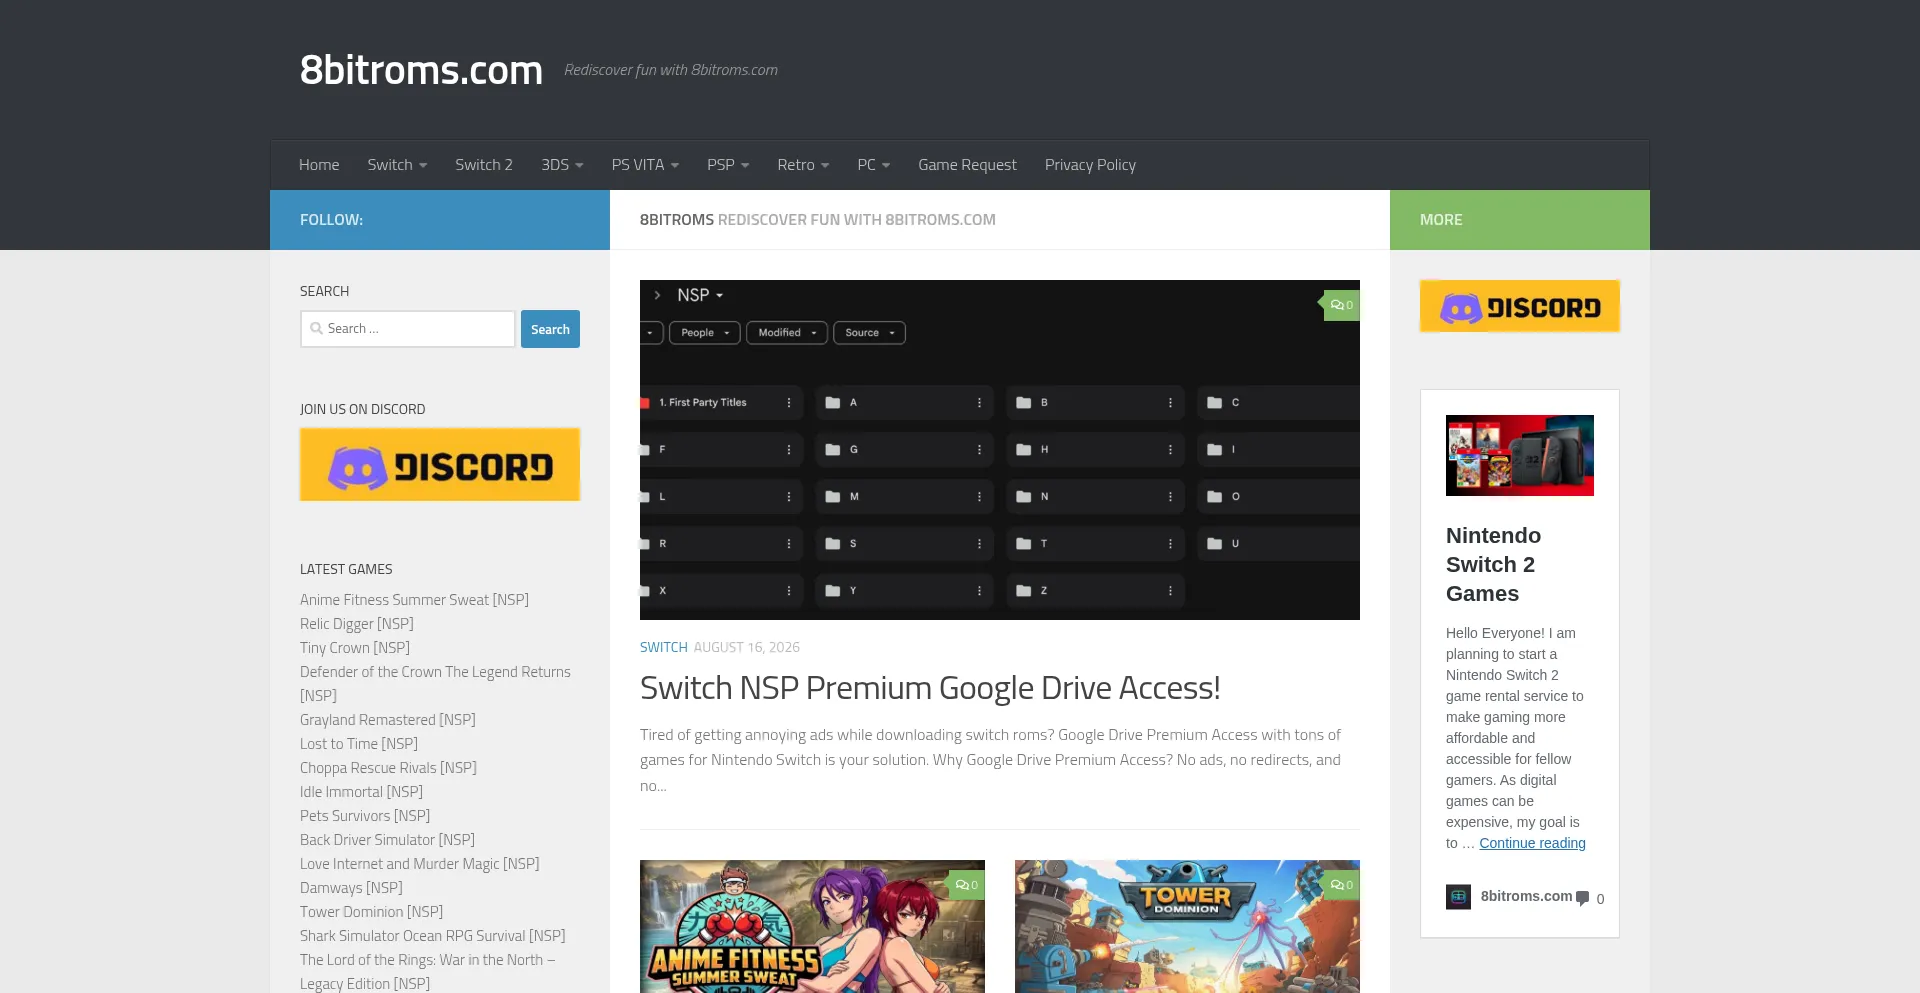Open Lost to Time [NSP] link
Screen dimensions: 1920x993
click(359, 744)
